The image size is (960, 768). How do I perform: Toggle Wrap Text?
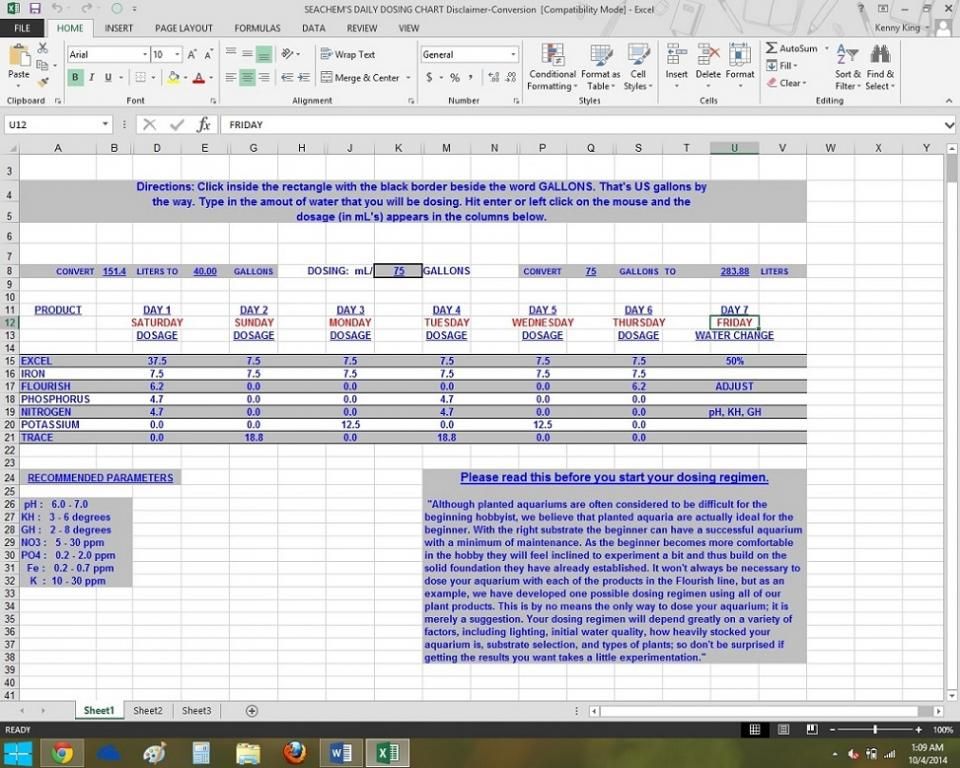point(348,55)
